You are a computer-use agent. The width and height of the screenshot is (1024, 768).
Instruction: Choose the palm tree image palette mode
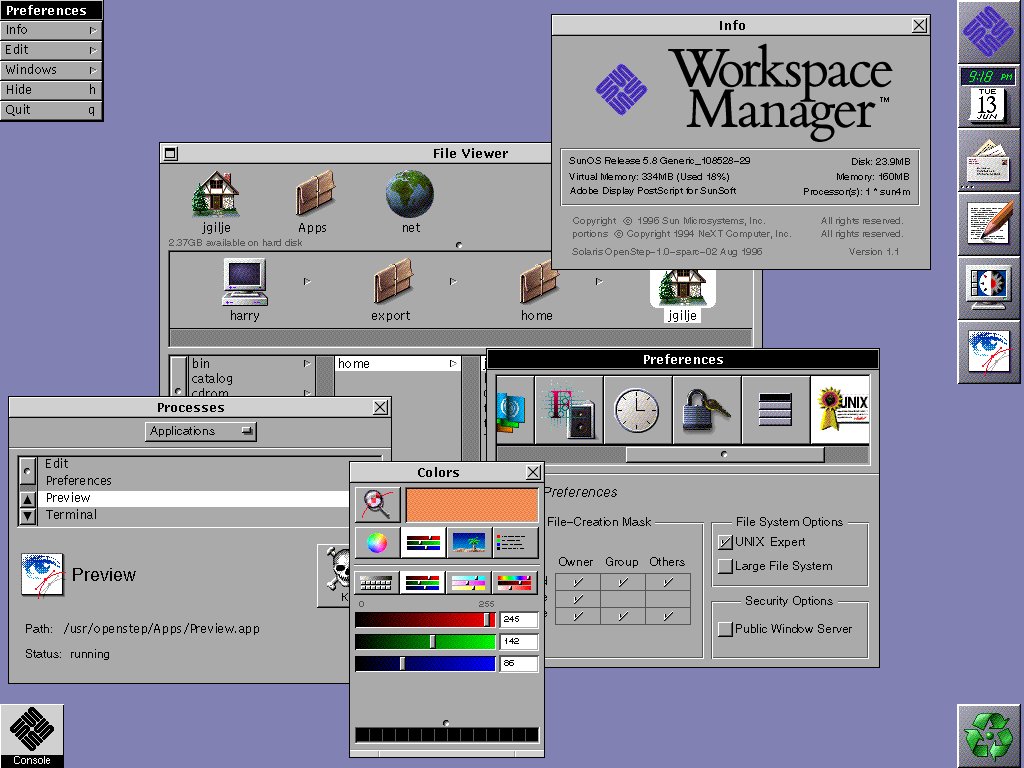(469, 543)
